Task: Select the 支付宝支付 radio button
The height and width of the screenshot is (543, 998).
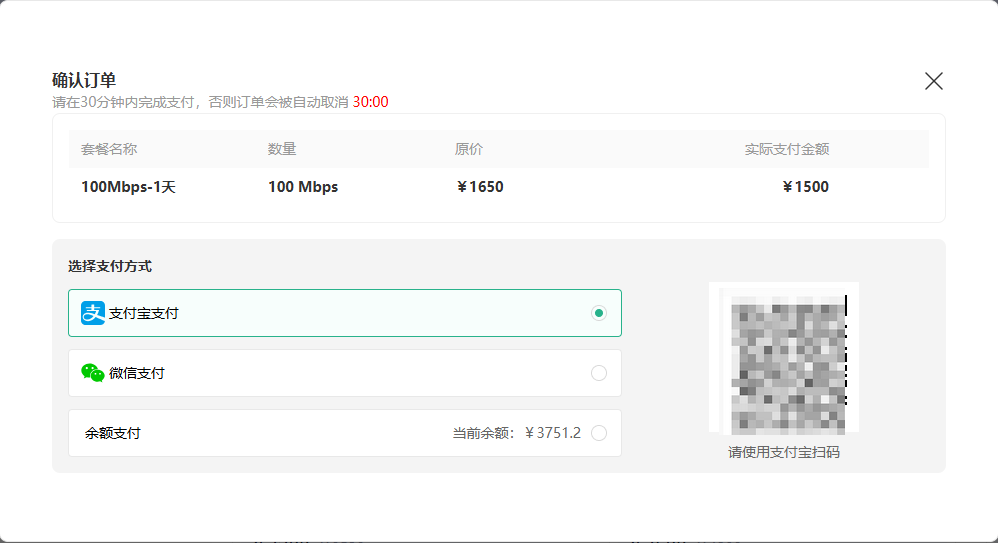Action: (598, 313)
